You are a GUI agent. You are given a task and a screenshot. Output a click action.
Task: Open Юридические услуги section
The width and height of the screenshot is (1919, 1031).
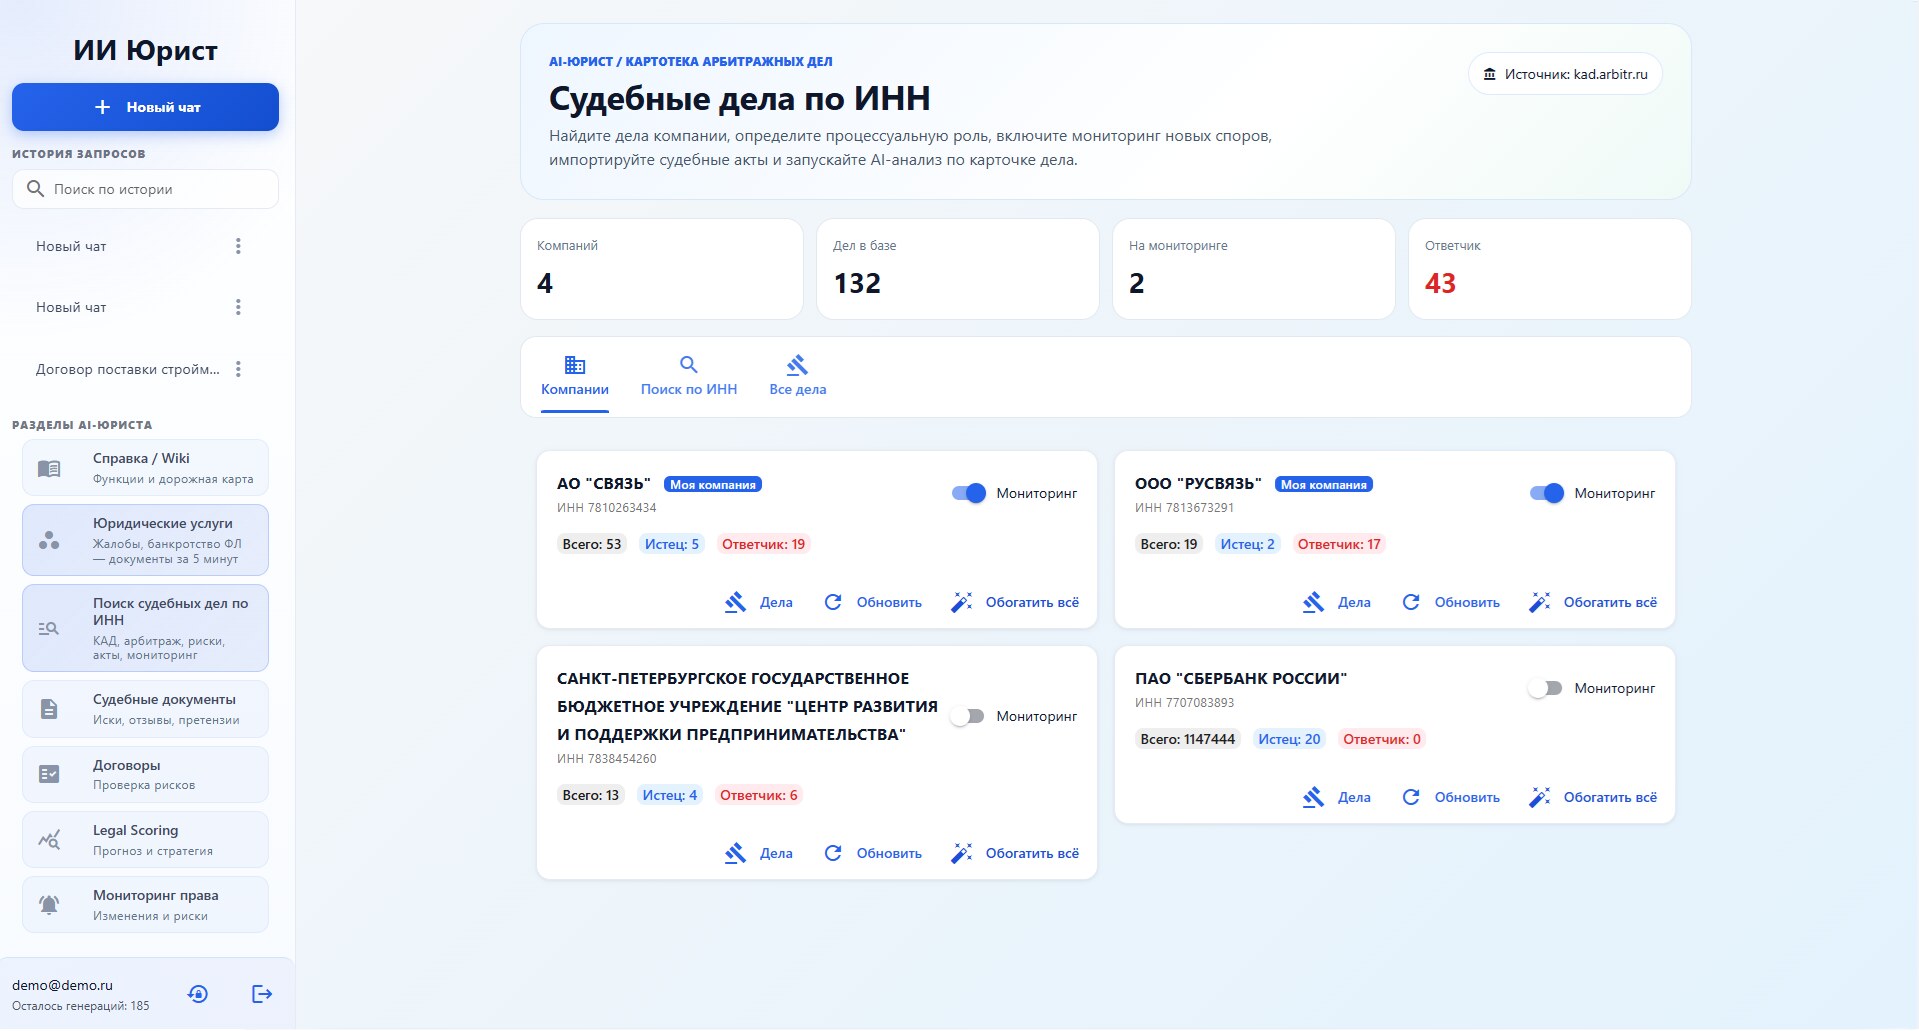tap(145, 540)
